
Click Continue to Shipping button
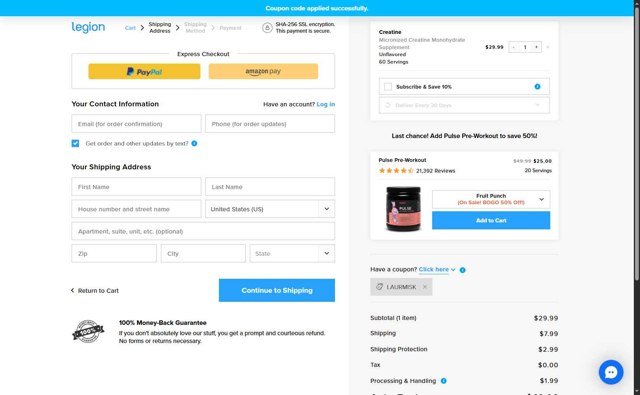pos(277,290)
